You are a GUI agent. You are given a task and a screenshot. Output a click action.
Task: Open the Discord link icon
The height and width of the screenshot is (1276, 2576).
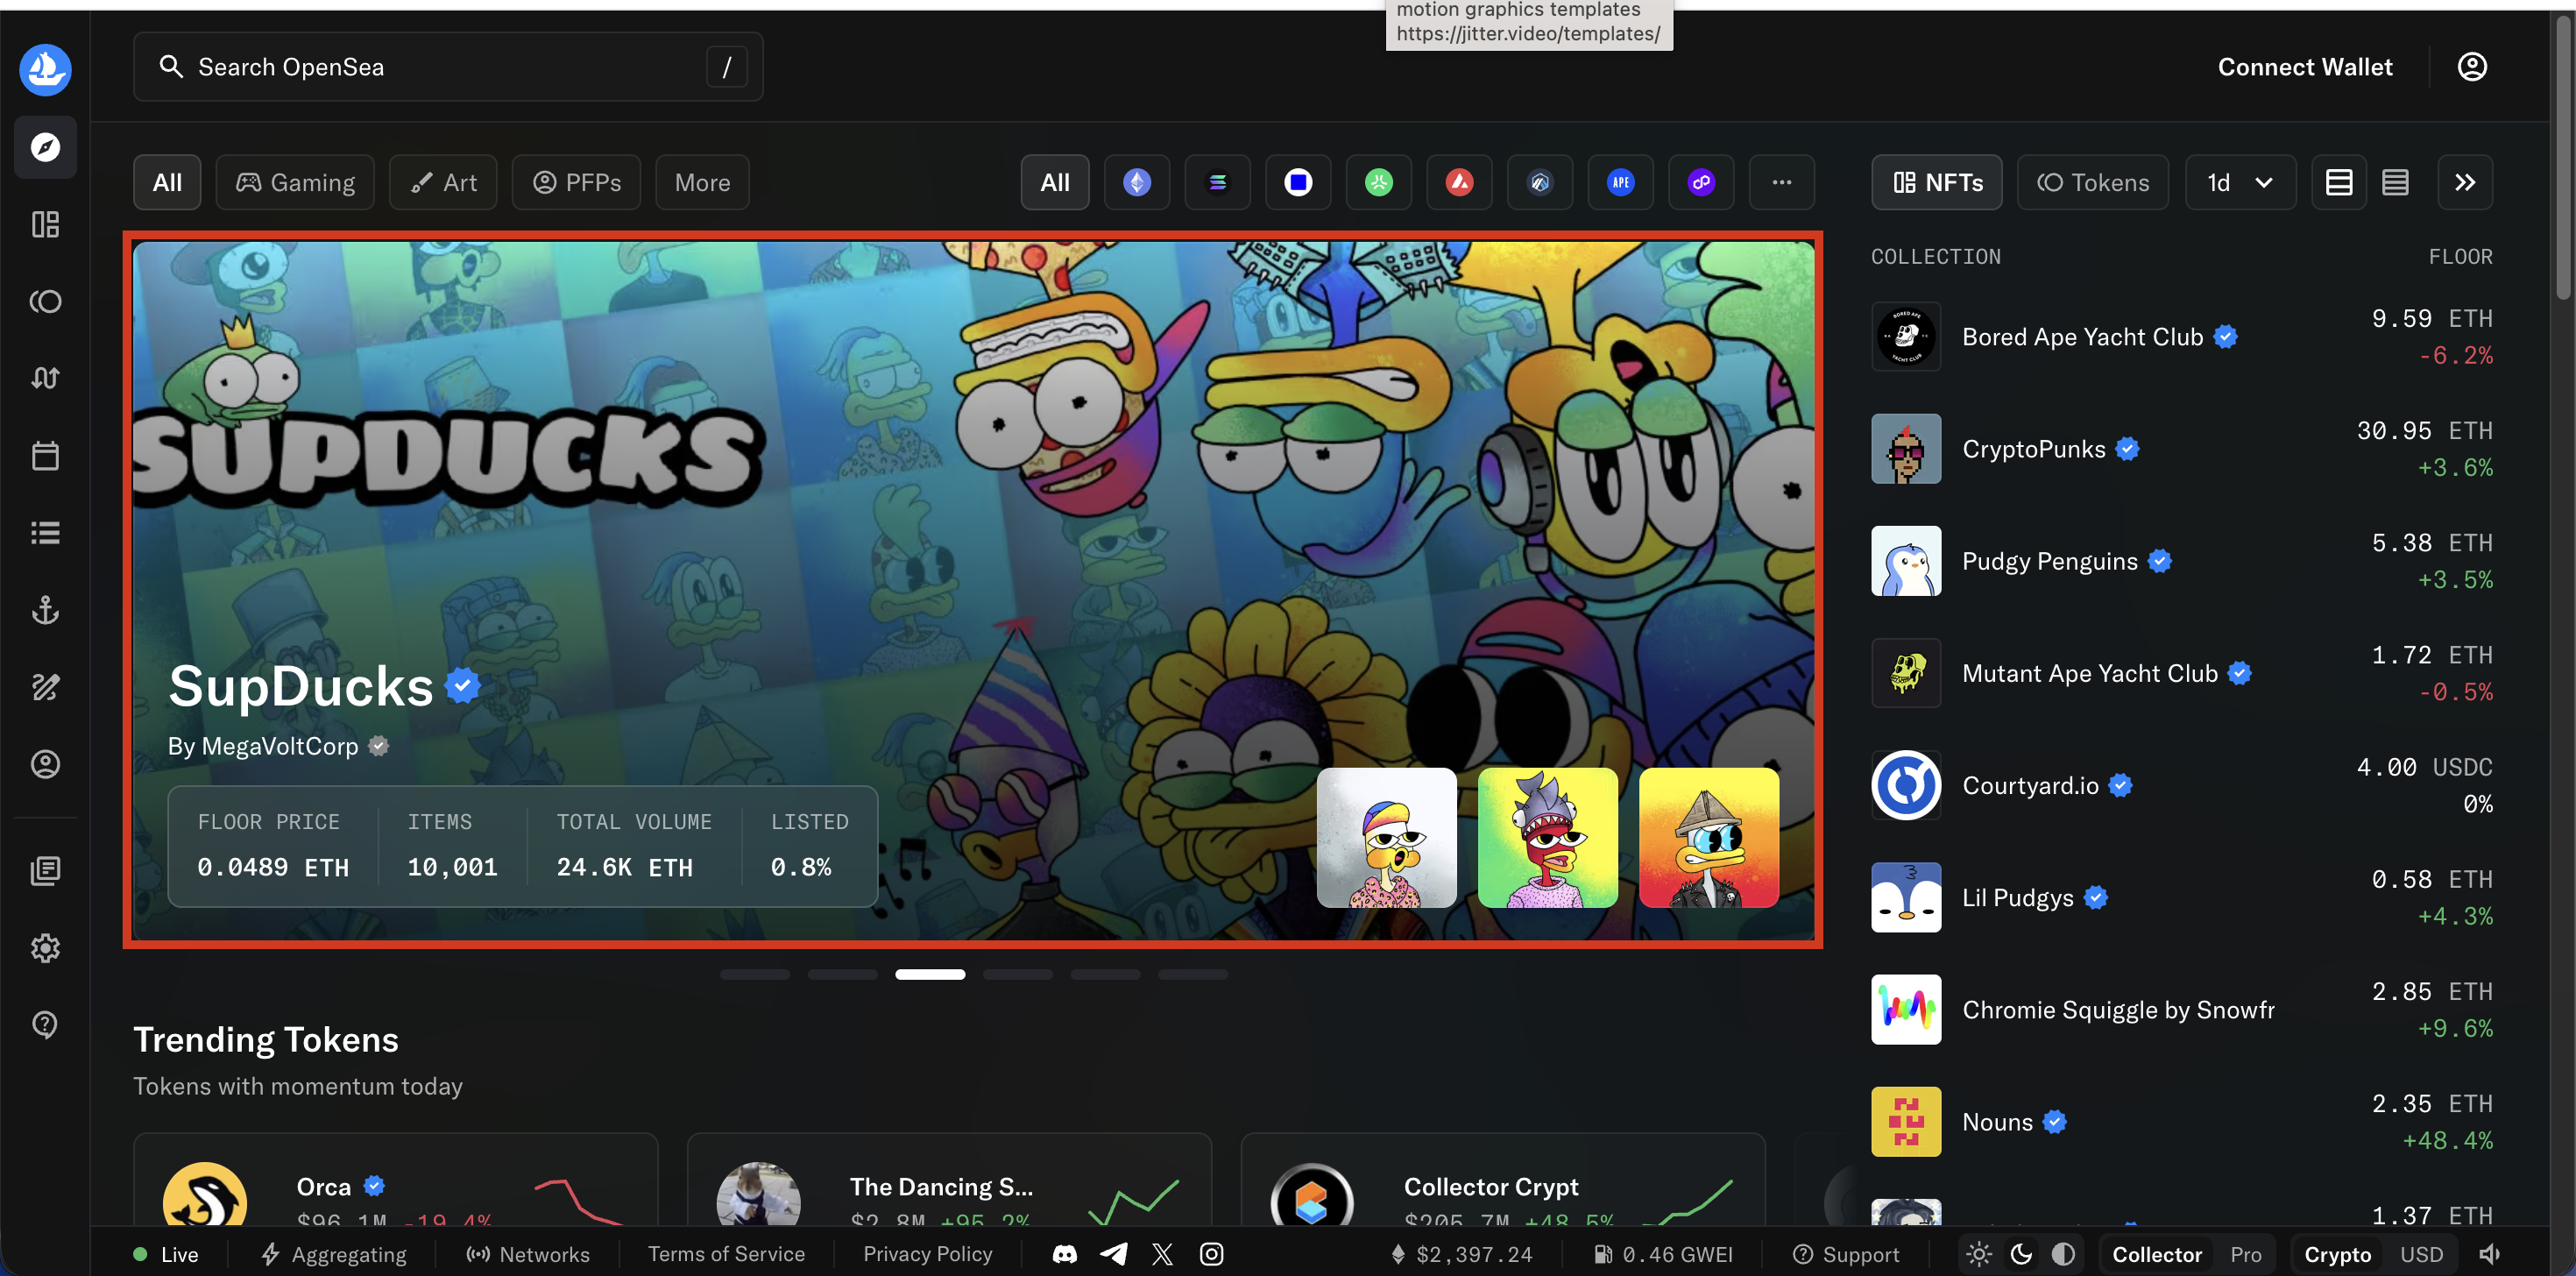[1064, 1254]
